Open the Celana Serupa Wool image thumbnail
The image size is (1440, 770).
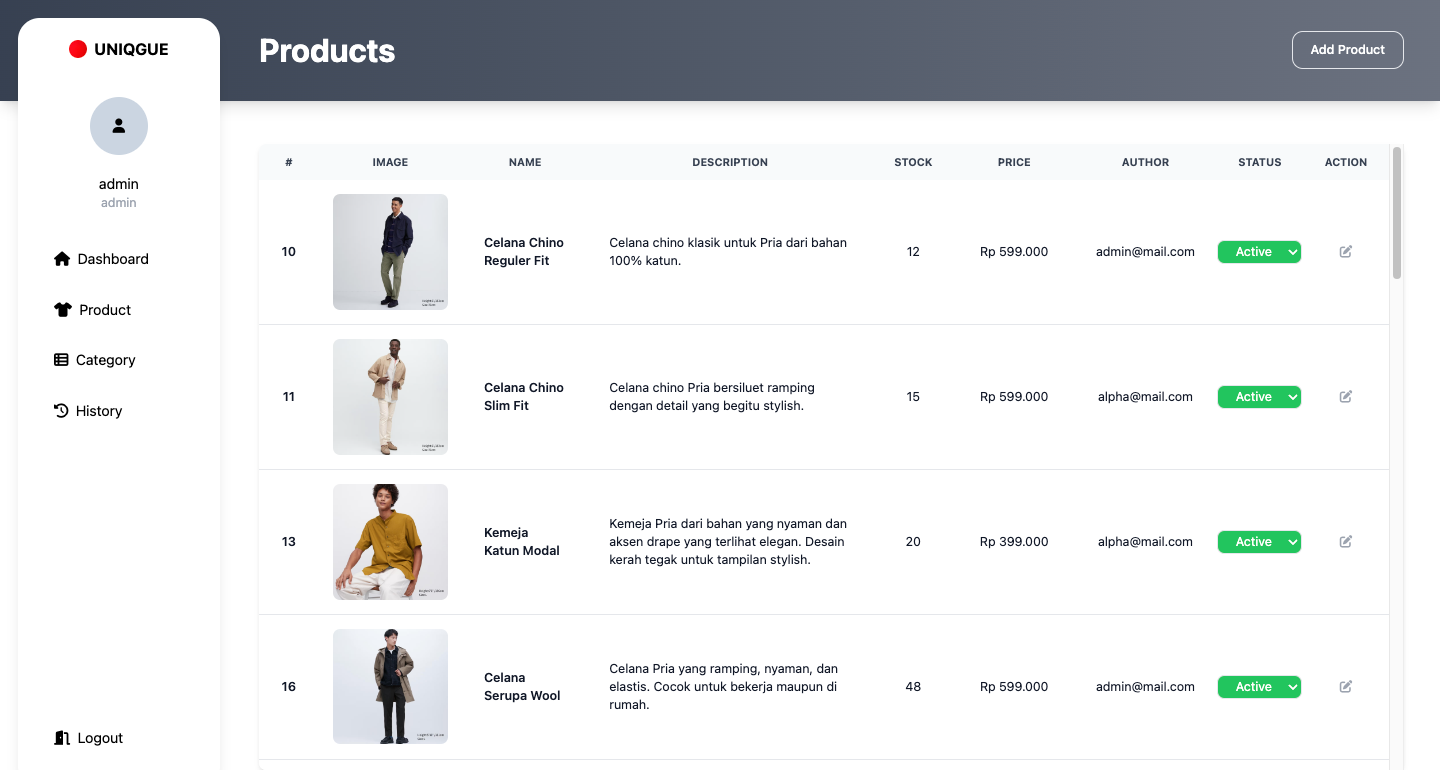coord(390,687)
